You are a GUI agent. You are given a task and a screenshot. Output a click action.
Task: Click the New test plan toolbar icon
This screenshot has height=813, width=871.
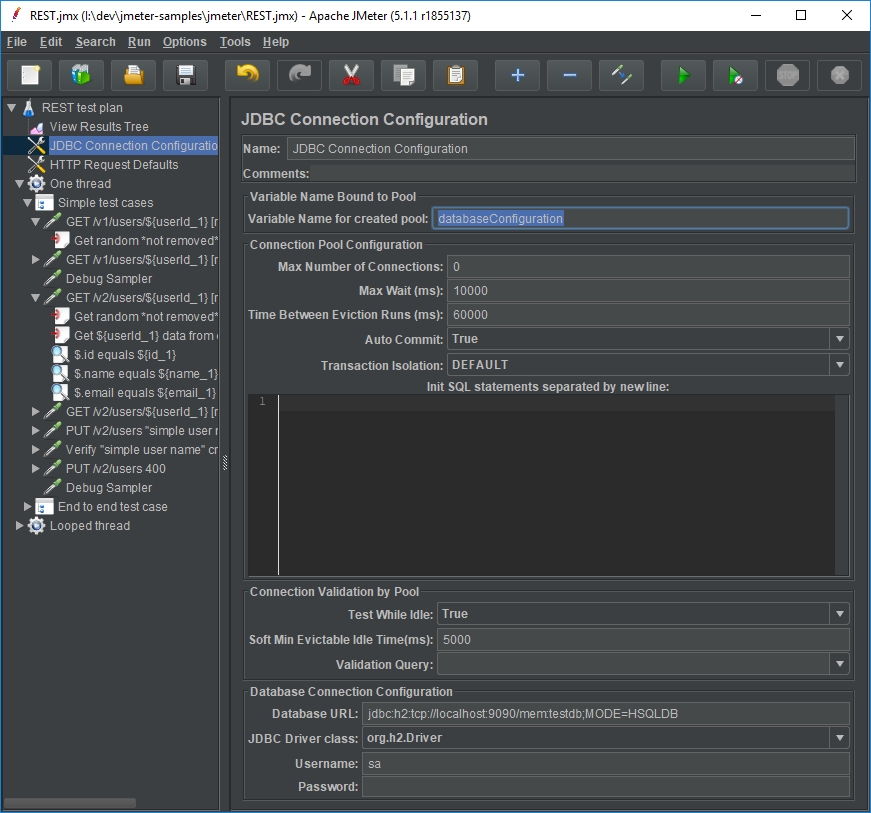coord(29,75)
